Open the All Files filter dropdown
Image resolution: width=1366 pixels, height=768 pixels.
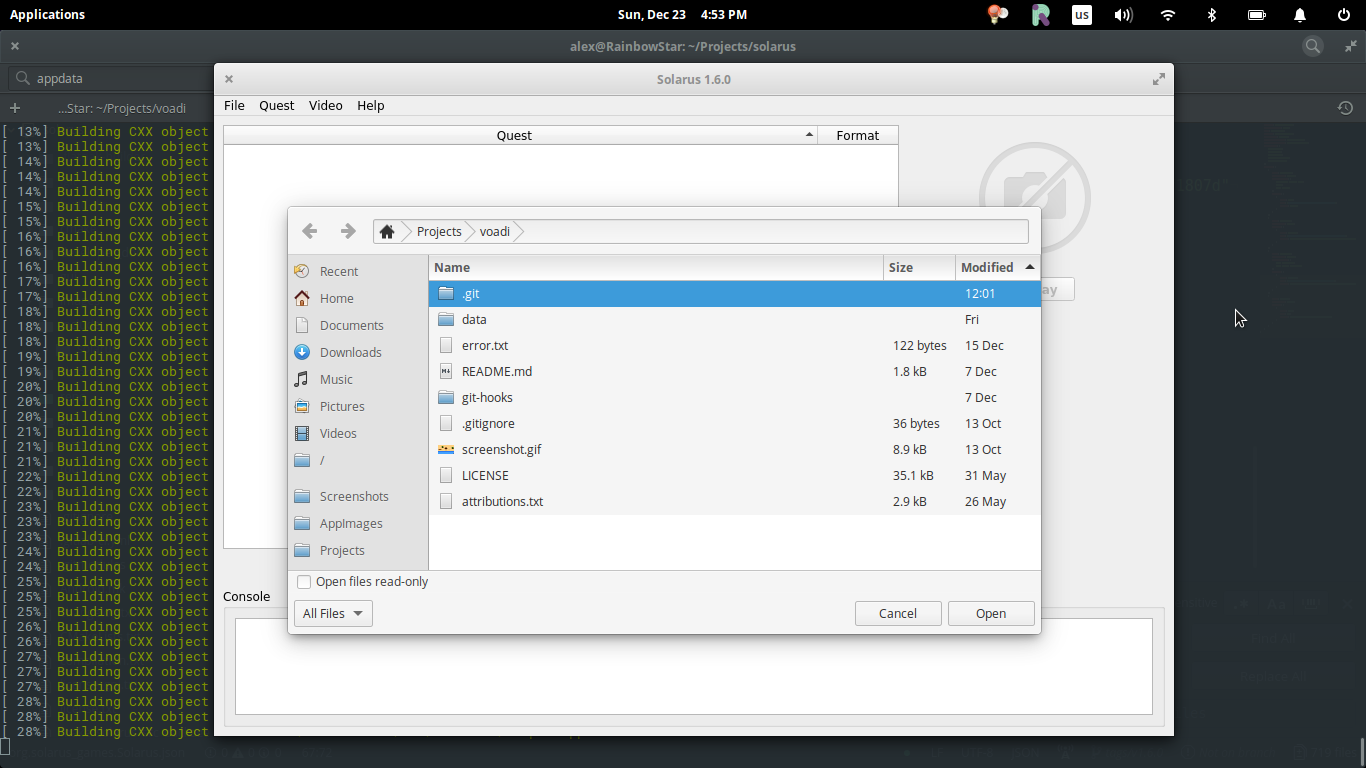coord(333,613)
